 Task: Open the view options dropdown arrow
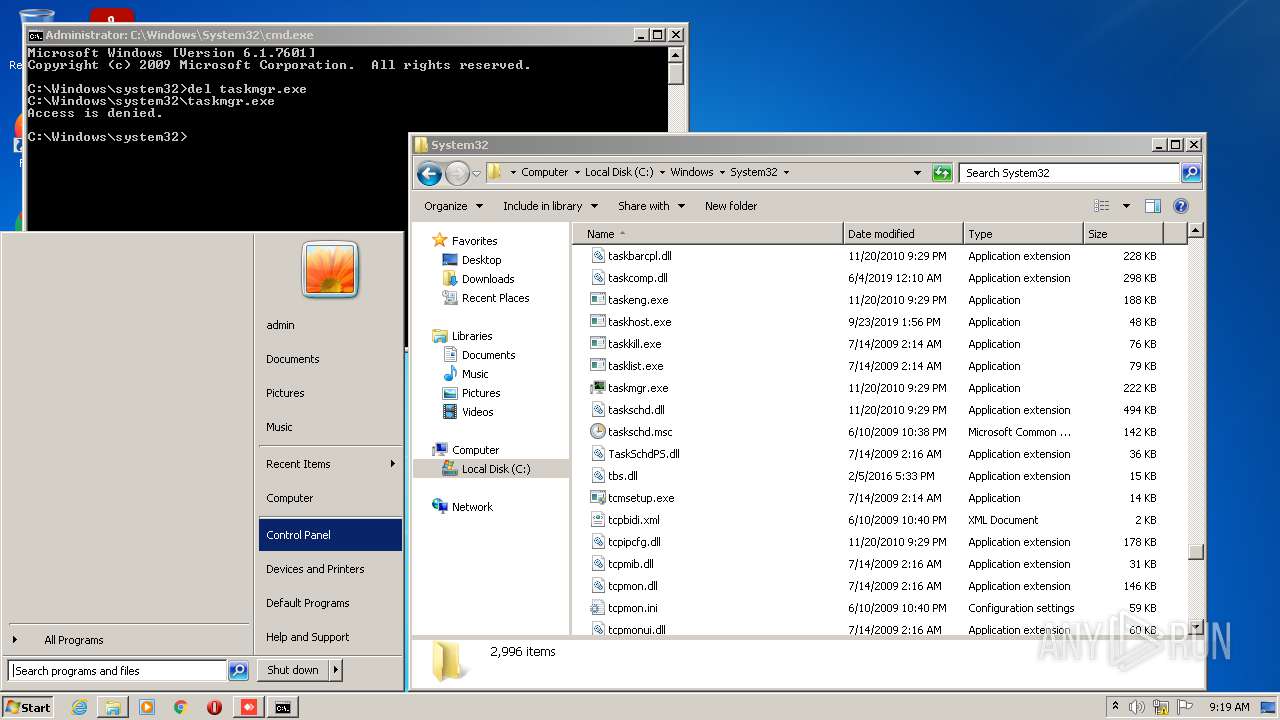coord(1125,206)
